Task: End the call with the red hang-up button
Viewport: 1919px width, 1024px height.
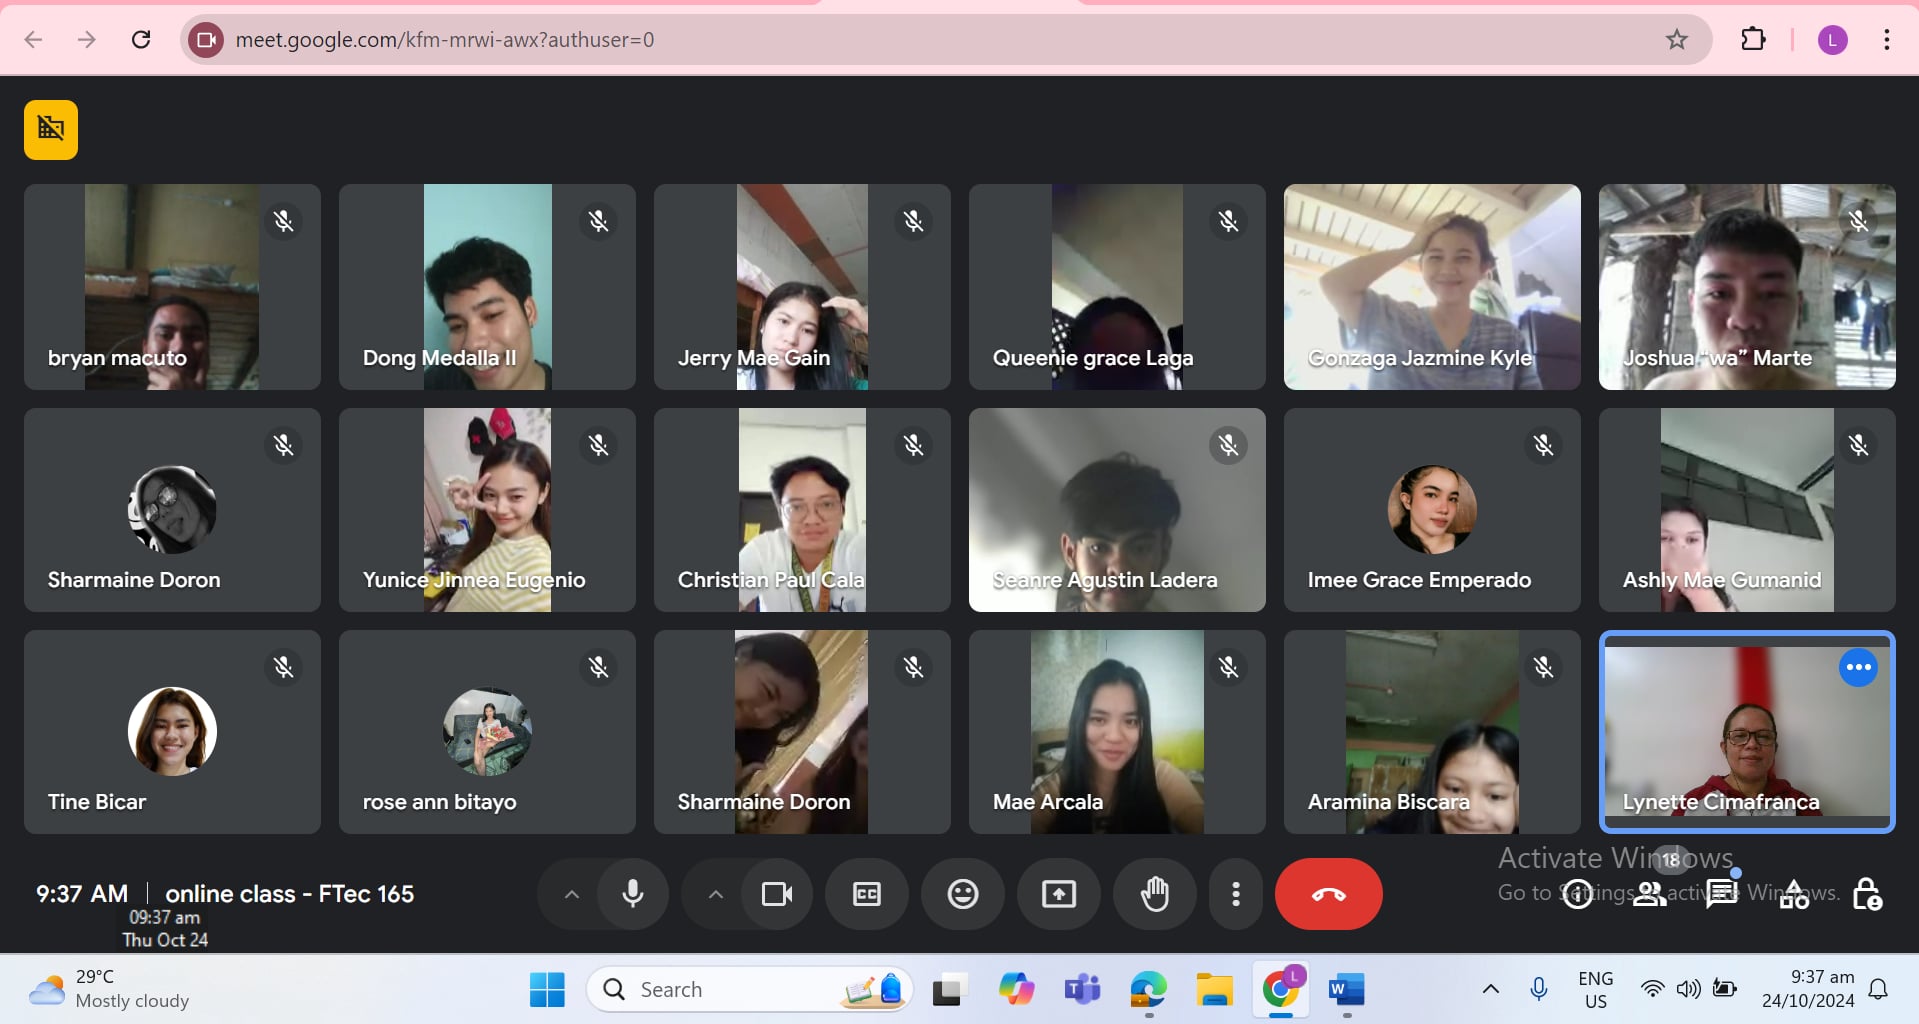Action: [1328, 894]
